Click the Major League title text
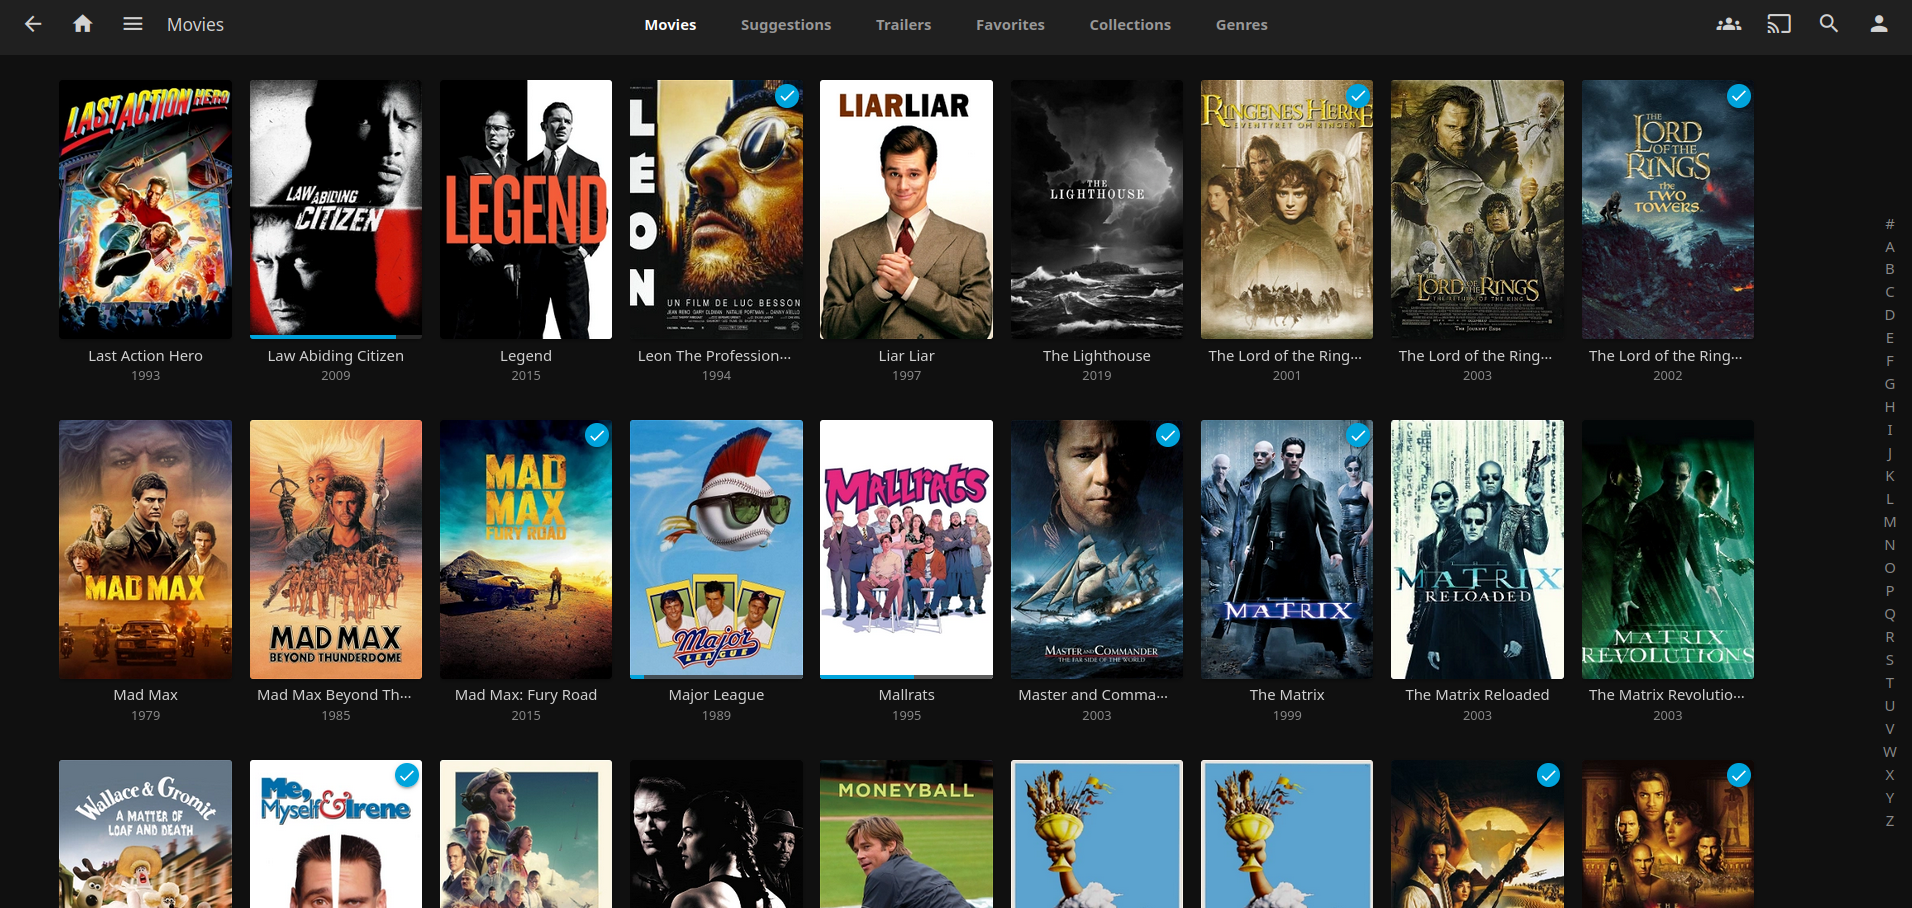 click(x=716, y=695)
